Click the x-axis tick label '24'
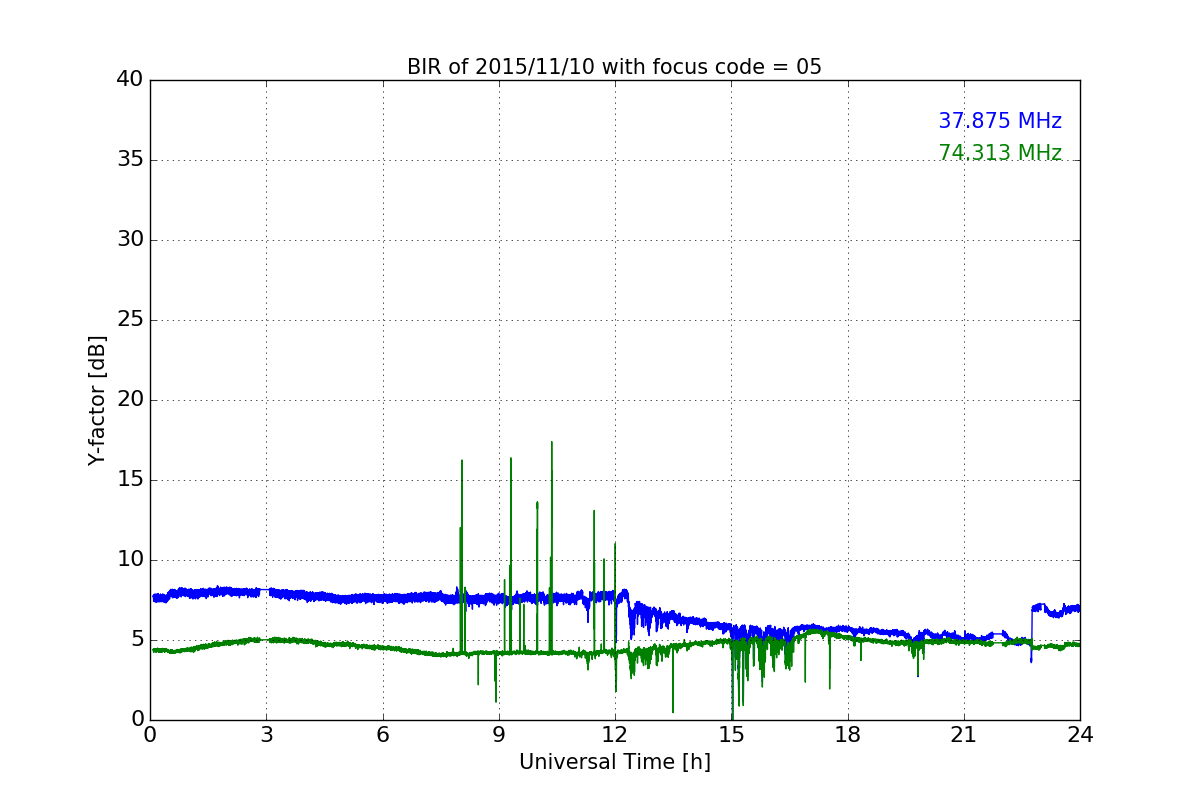The width and height of the screenshot is (1200, 800). [x=1080, y=735]
